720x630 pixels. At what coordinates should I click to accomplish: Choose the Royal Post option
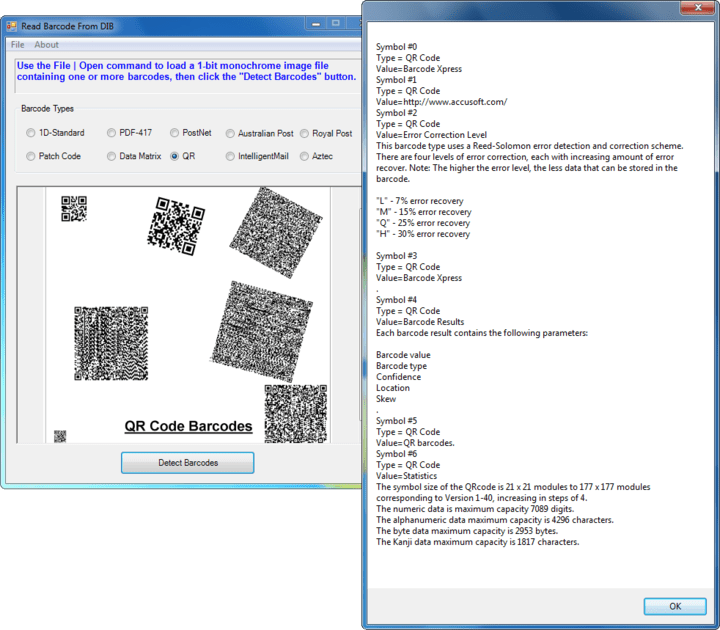click(x=326, y=134)
